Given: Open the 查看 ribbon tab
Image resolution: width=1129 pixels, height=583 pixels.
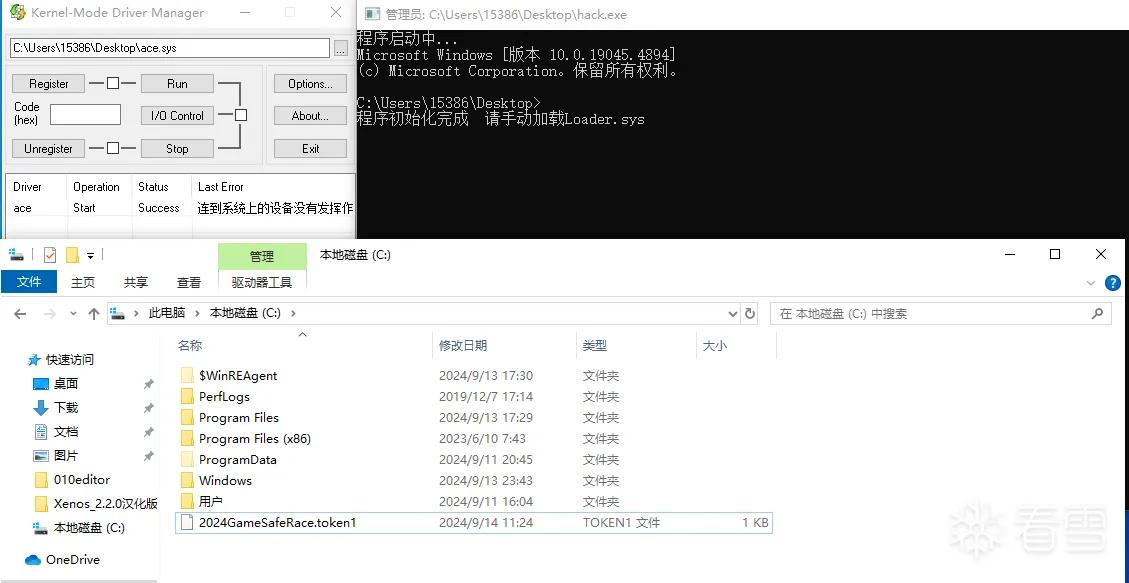Looking at the screenshot, I should (x=189, y=283).
